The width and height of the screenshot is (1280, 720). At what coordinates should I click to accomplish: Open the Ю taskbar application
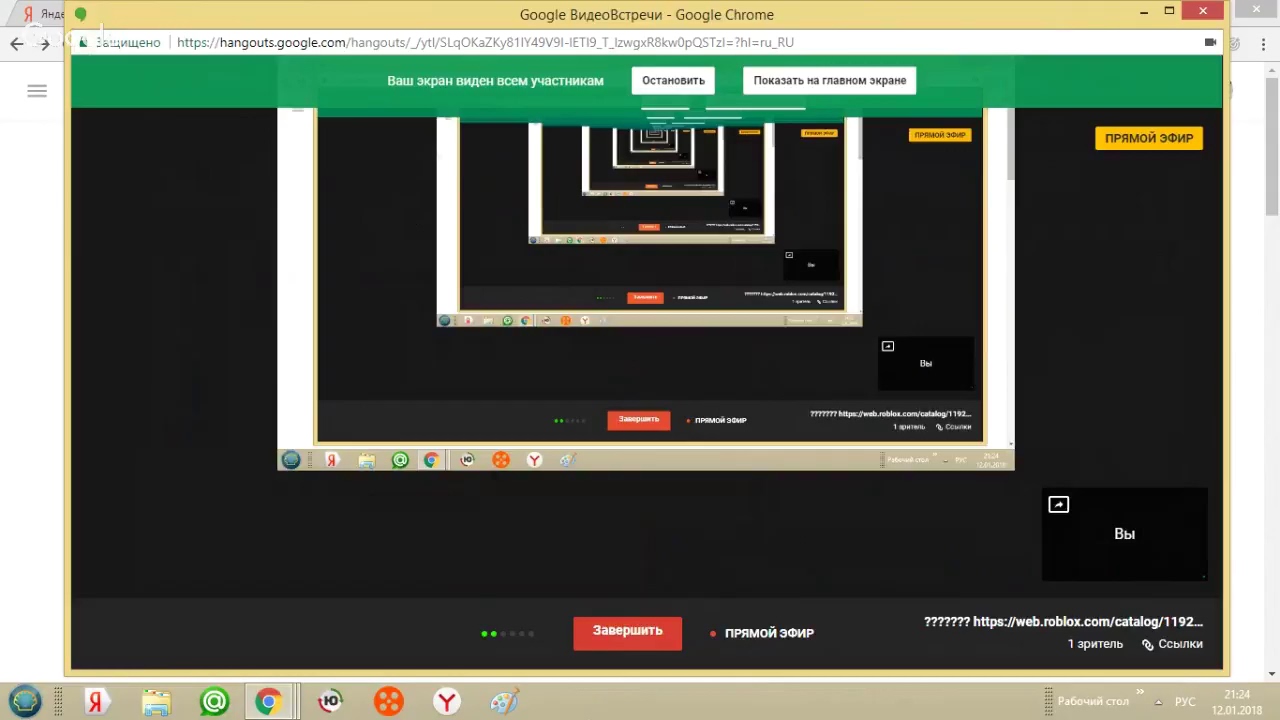[x=330, y=701]
